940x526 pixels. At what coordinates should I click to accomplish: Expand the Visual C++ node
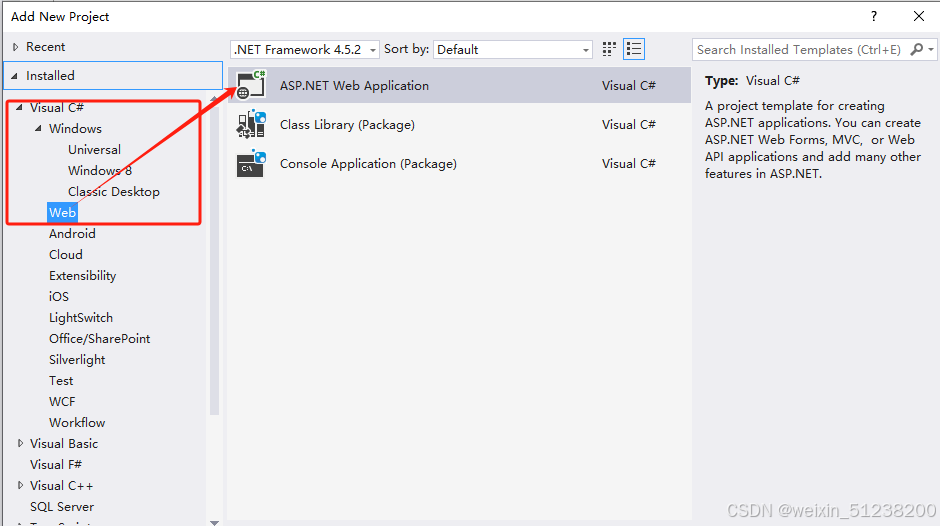[x=20, y=485]
